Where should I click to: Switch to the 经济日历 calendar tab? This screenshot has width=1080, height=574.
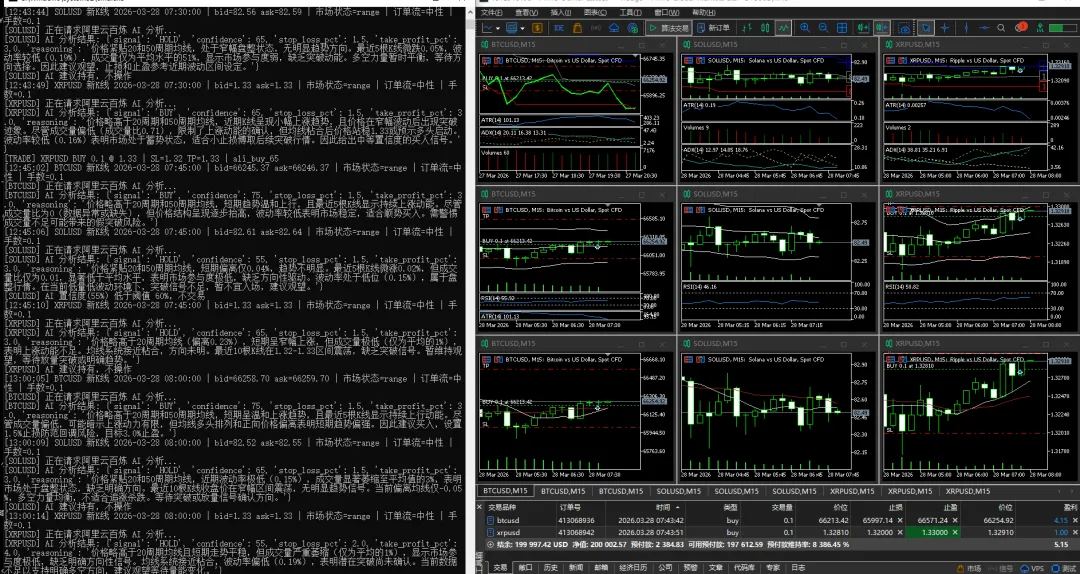[x=633, y=568]
